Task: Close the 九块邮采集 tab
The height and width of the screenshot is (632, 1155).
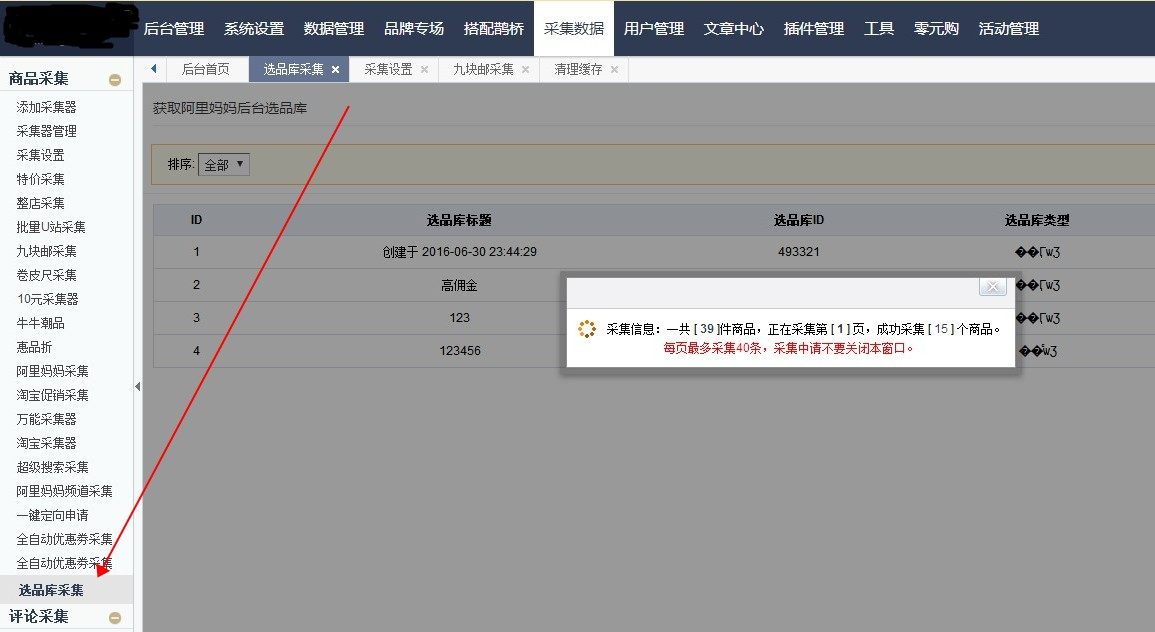Action: point(525,69)
